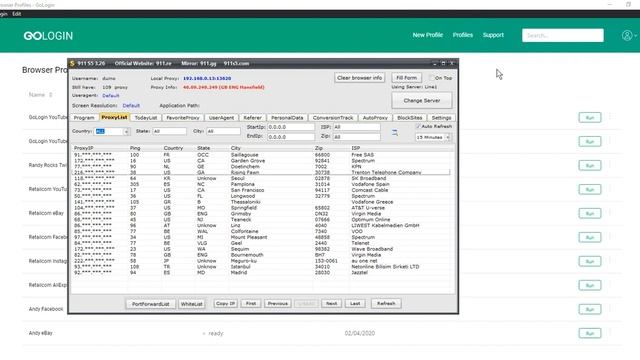Open the PortForwardList button
Screen dimensions: 640x360
click(x=151, y=304)
